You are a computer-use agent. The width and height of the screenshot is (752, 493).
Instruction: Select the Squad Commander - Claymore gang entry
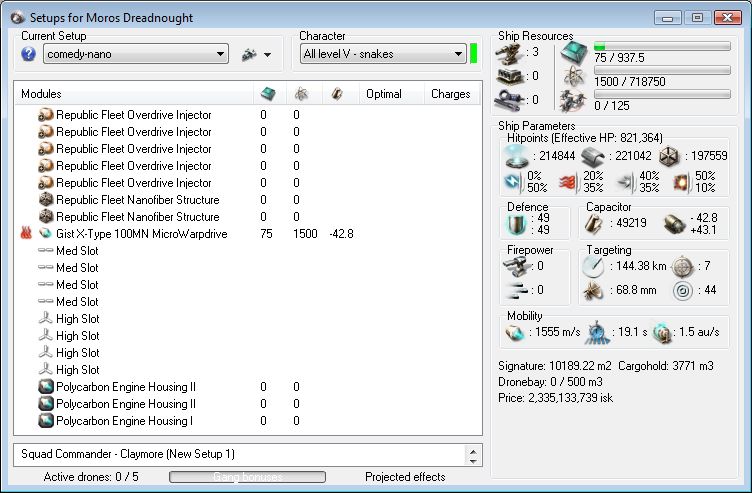[x=128, y=454]
